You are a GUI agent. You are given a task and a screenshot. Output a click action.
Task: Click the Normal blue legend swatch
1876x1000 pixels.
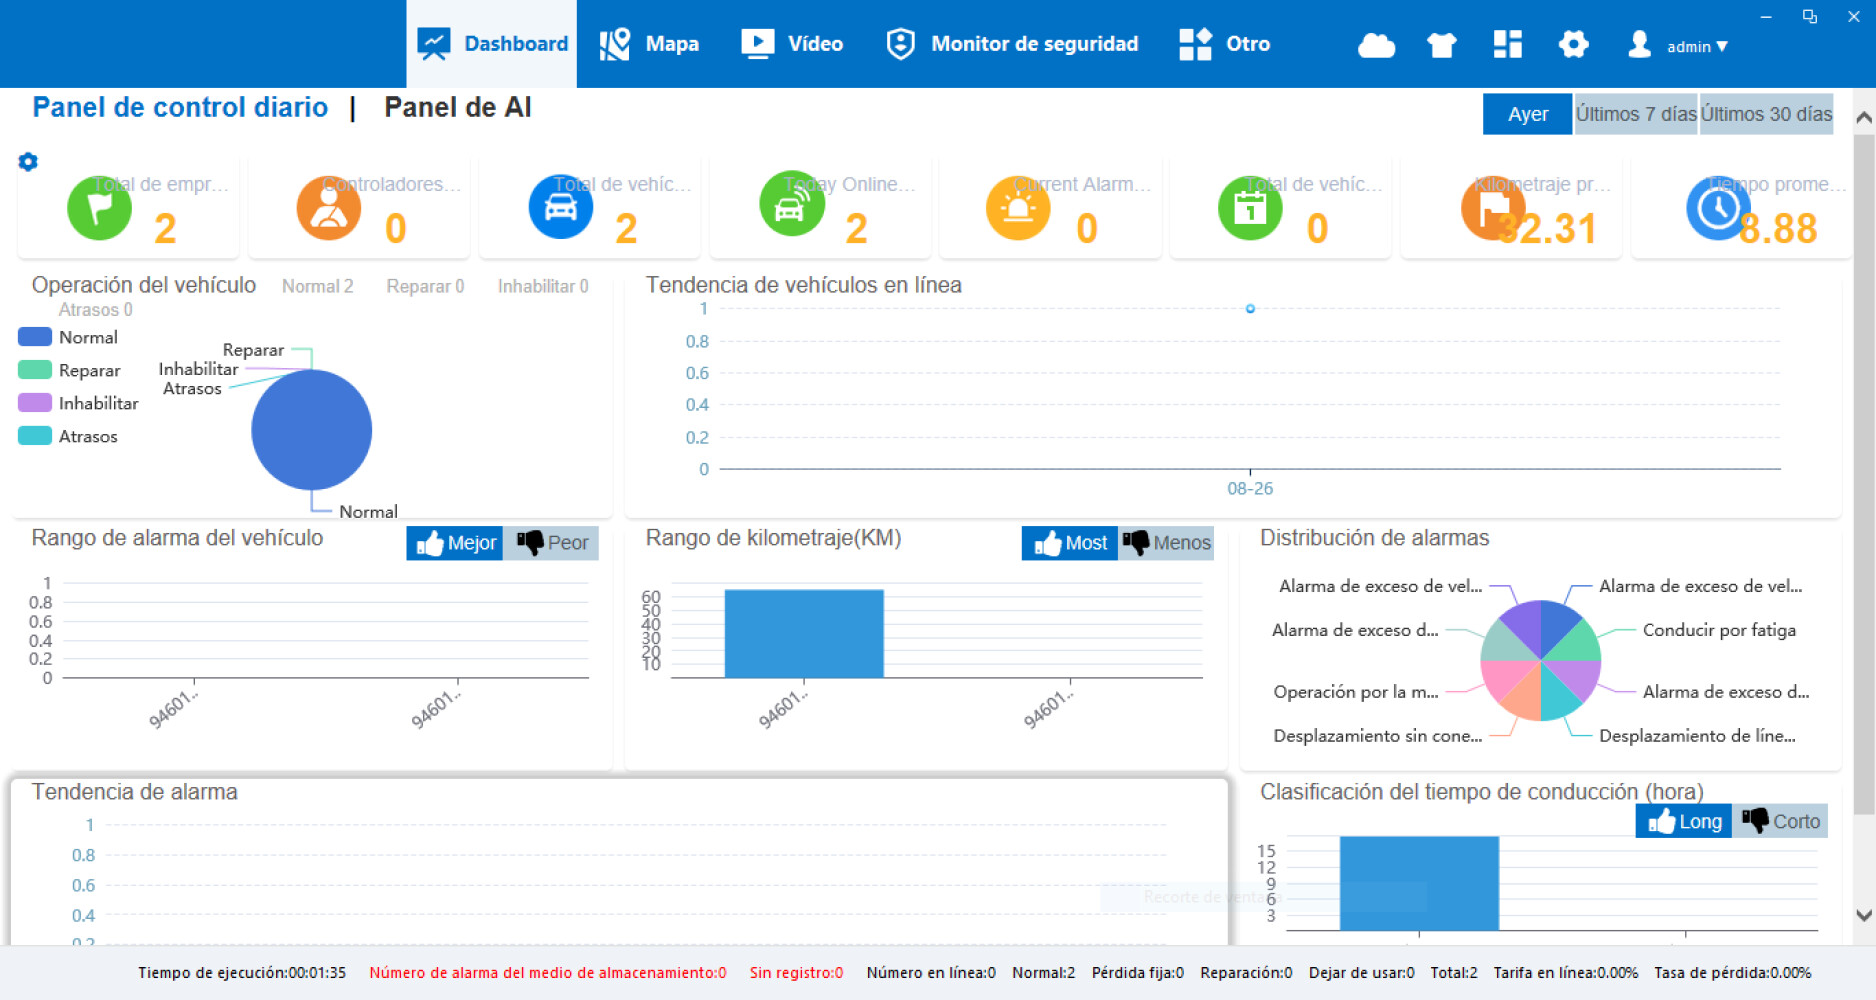35,337
